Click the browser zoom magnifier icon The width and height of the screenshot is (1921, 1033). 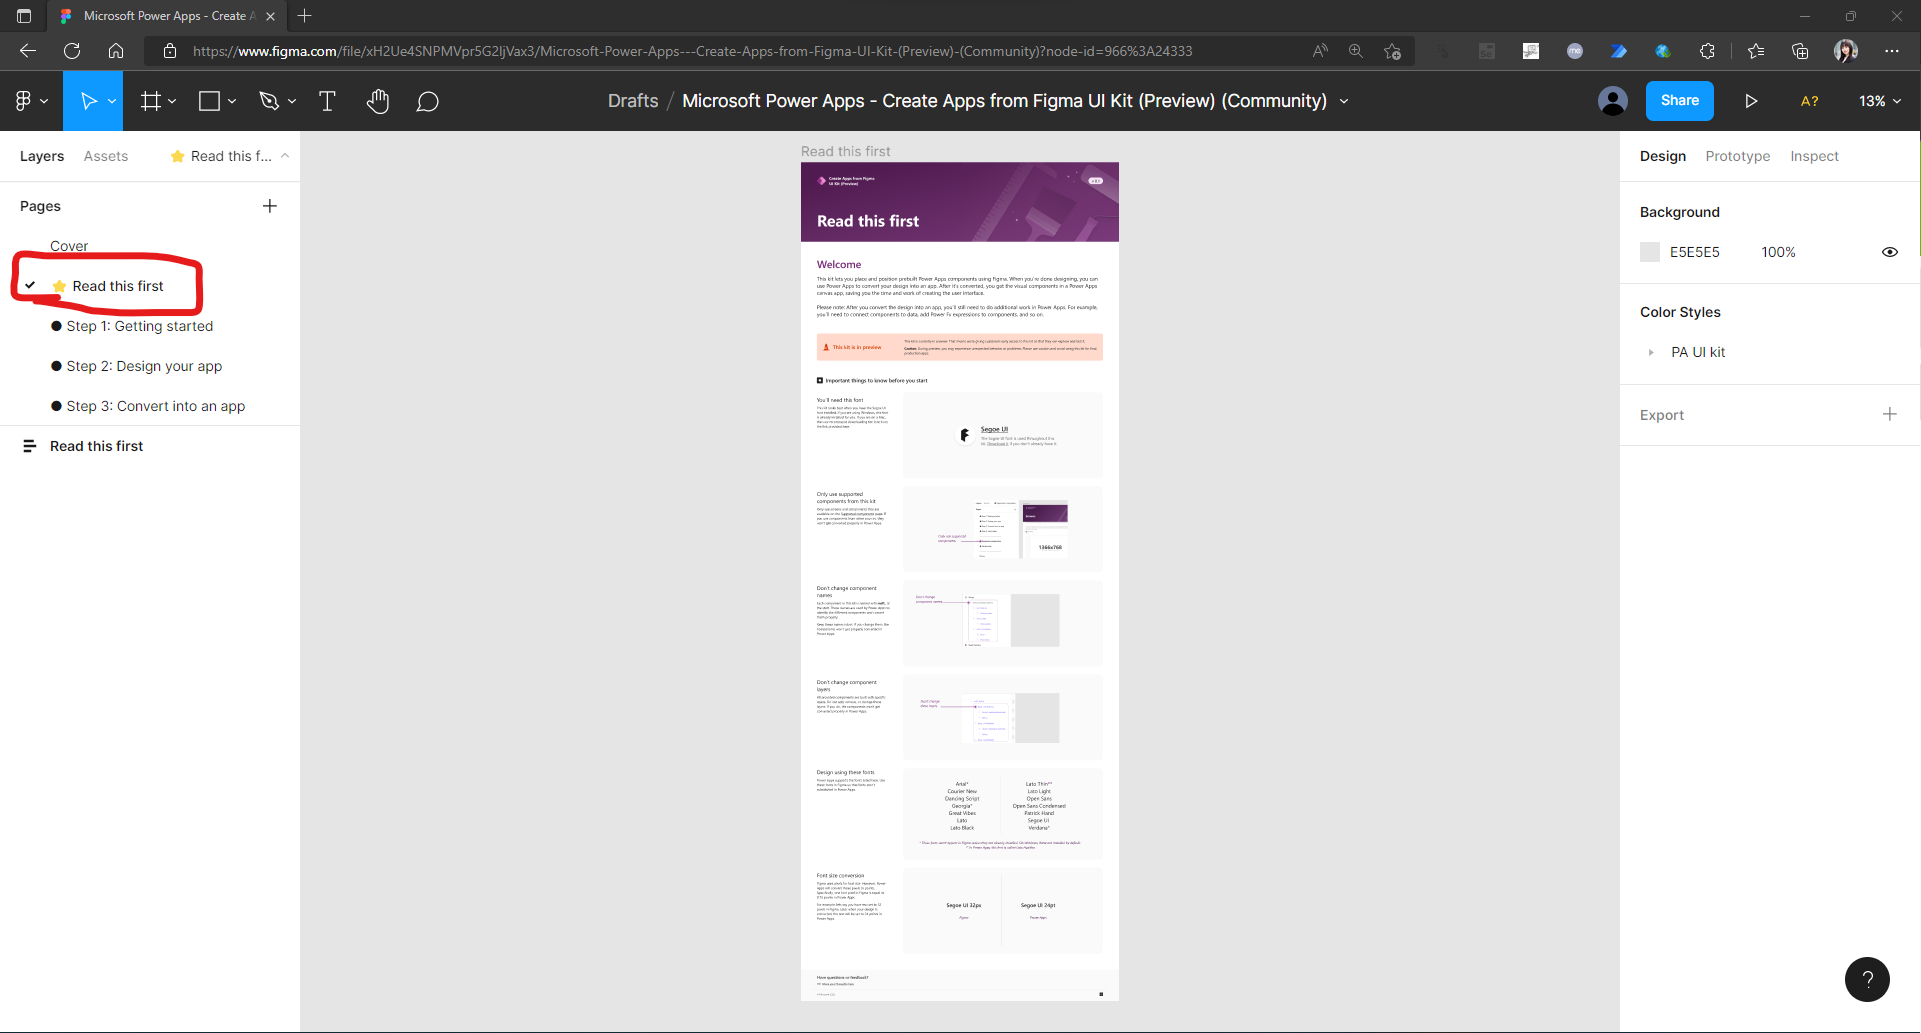pyautogui.click(x=1356, y=51)
